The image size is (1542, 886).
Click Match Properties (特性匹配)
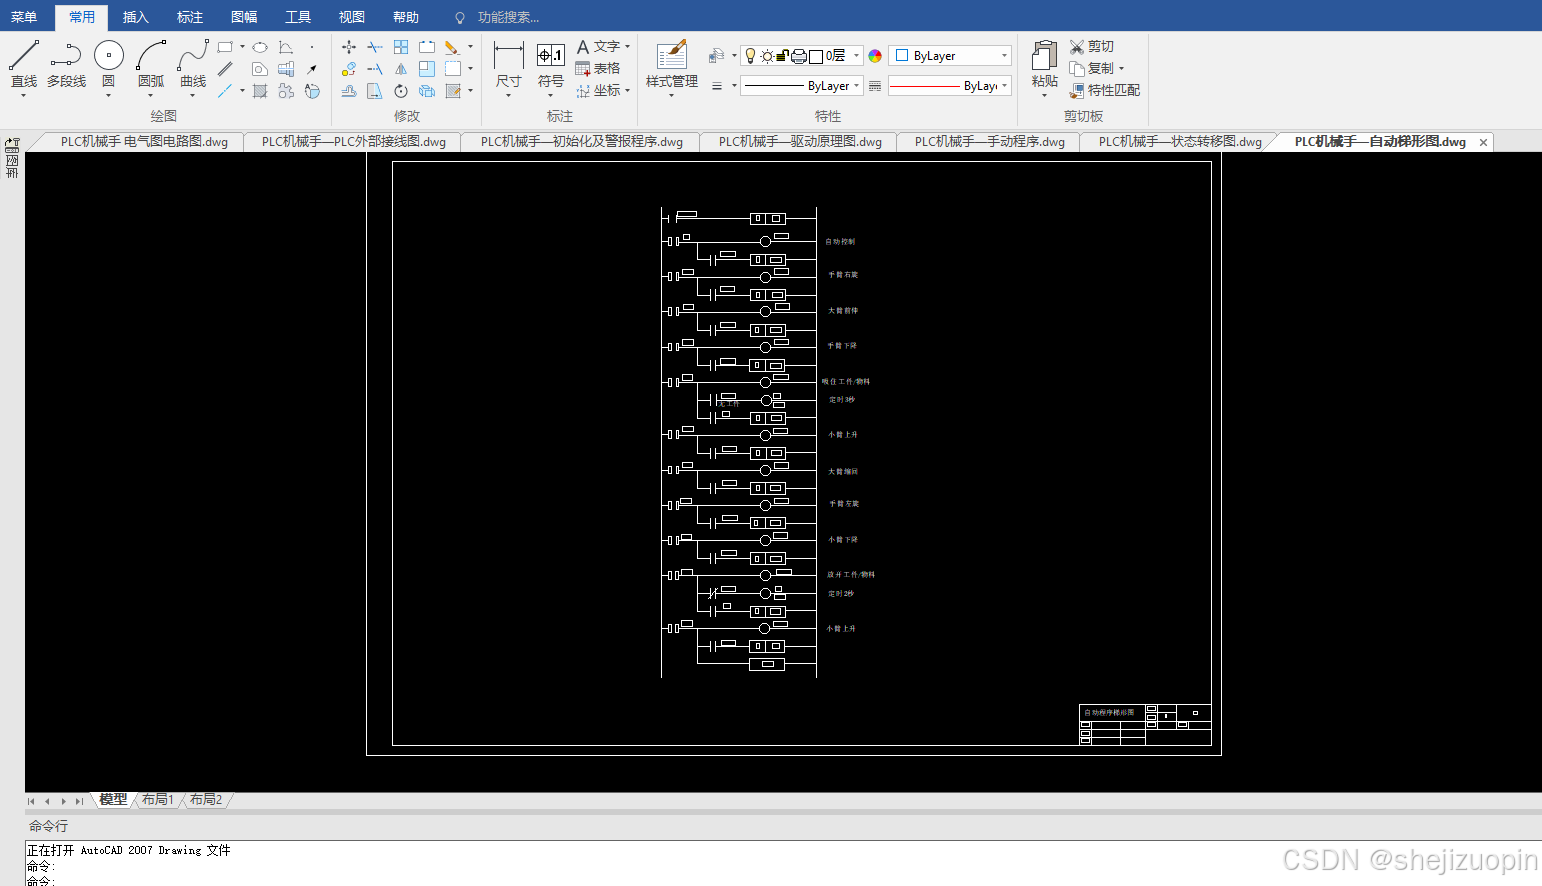(1105, 91)
